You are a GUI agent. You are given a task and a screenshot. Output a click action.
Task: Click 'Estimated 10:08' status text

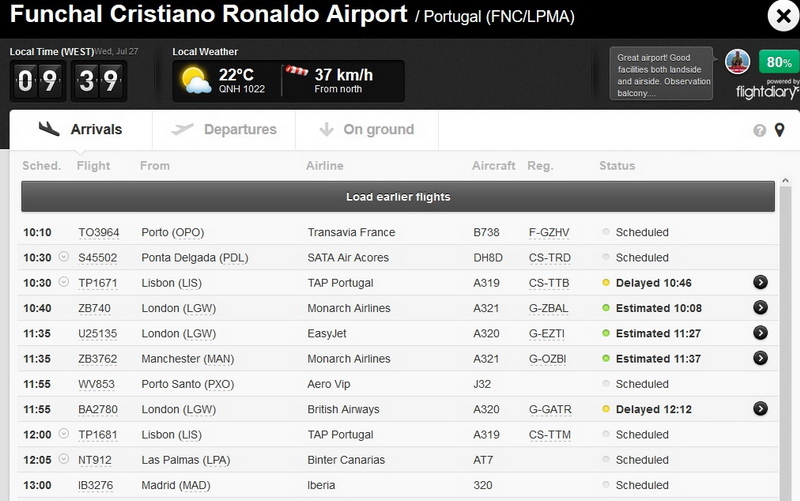pos(659,308)
